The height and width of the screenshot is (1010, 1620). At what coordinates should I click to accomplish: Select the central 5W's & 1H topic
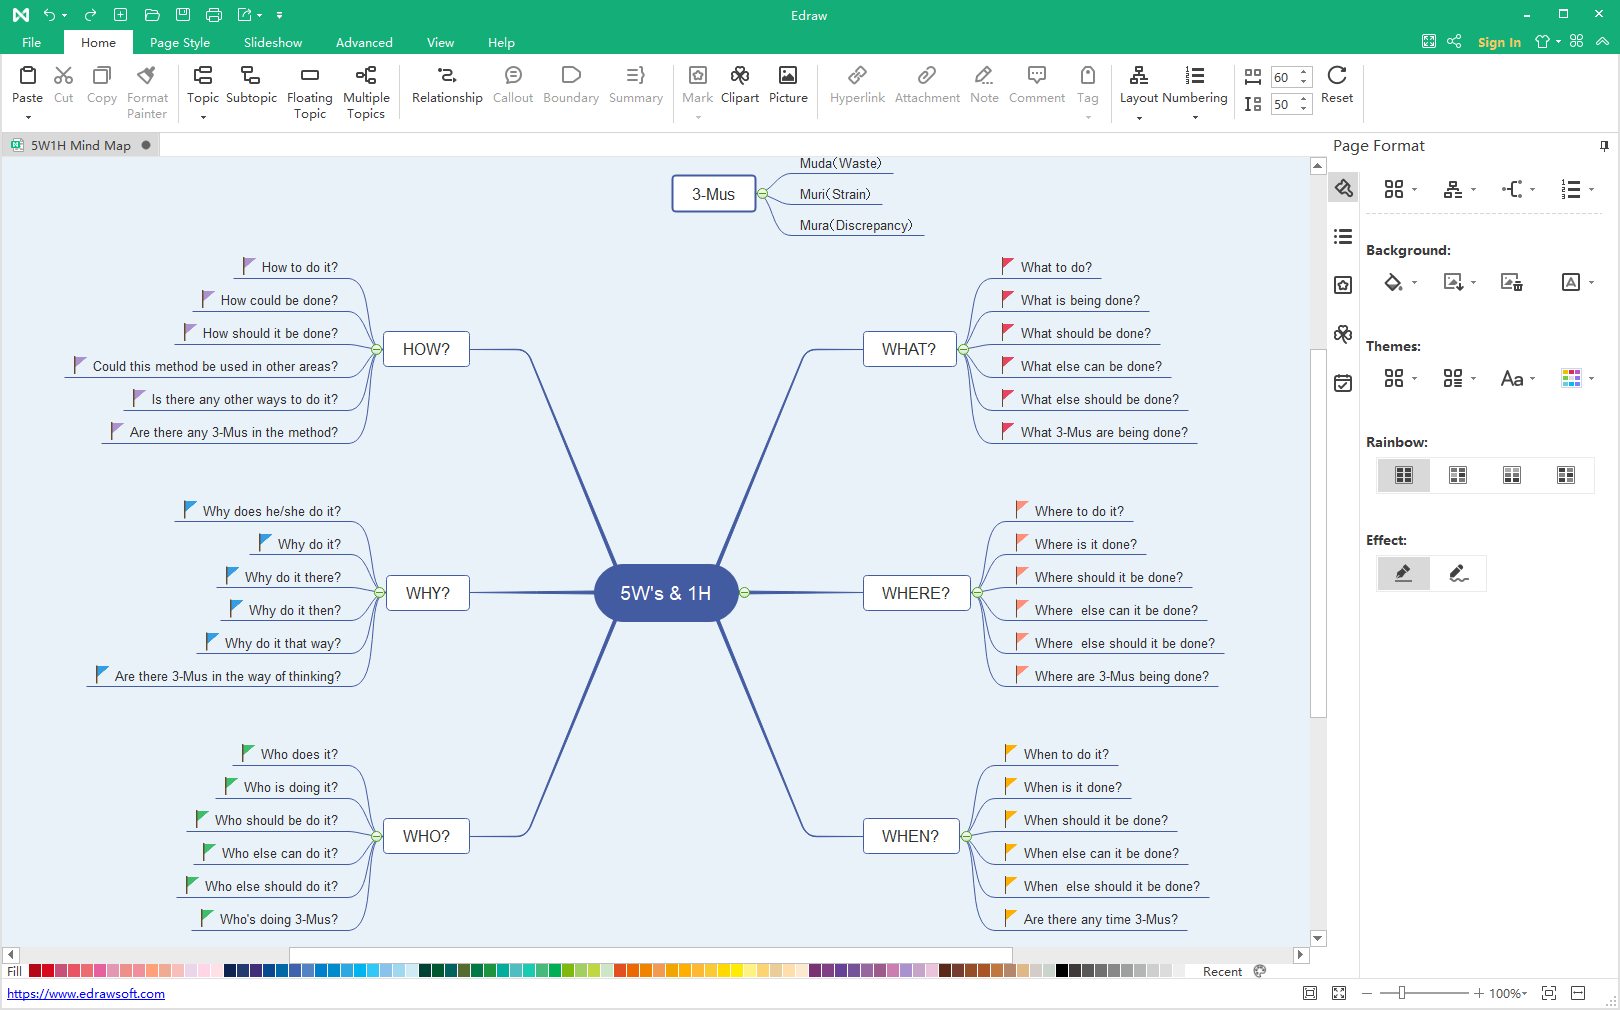(x=665, y=593)
